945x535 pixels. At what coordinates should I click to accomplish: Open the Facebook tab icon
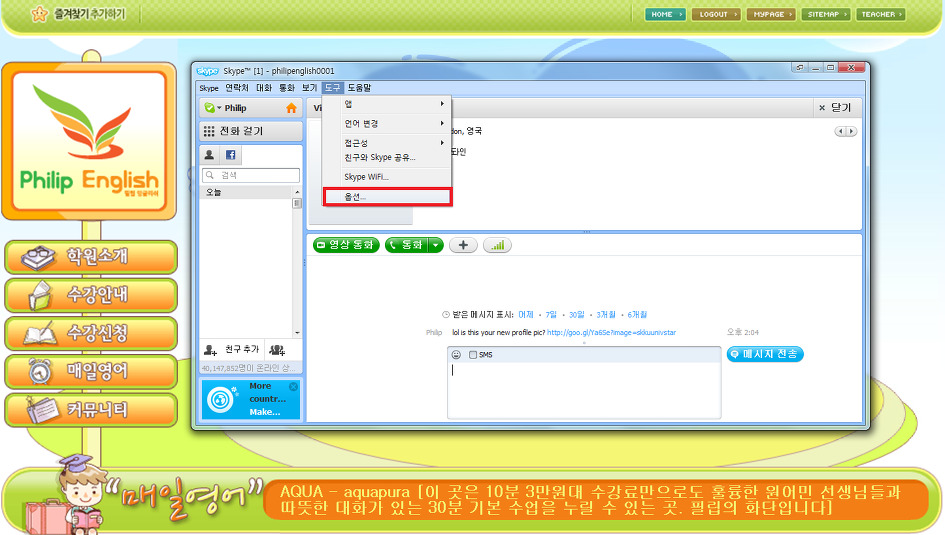pyautogui.click(x=231, y=155)
